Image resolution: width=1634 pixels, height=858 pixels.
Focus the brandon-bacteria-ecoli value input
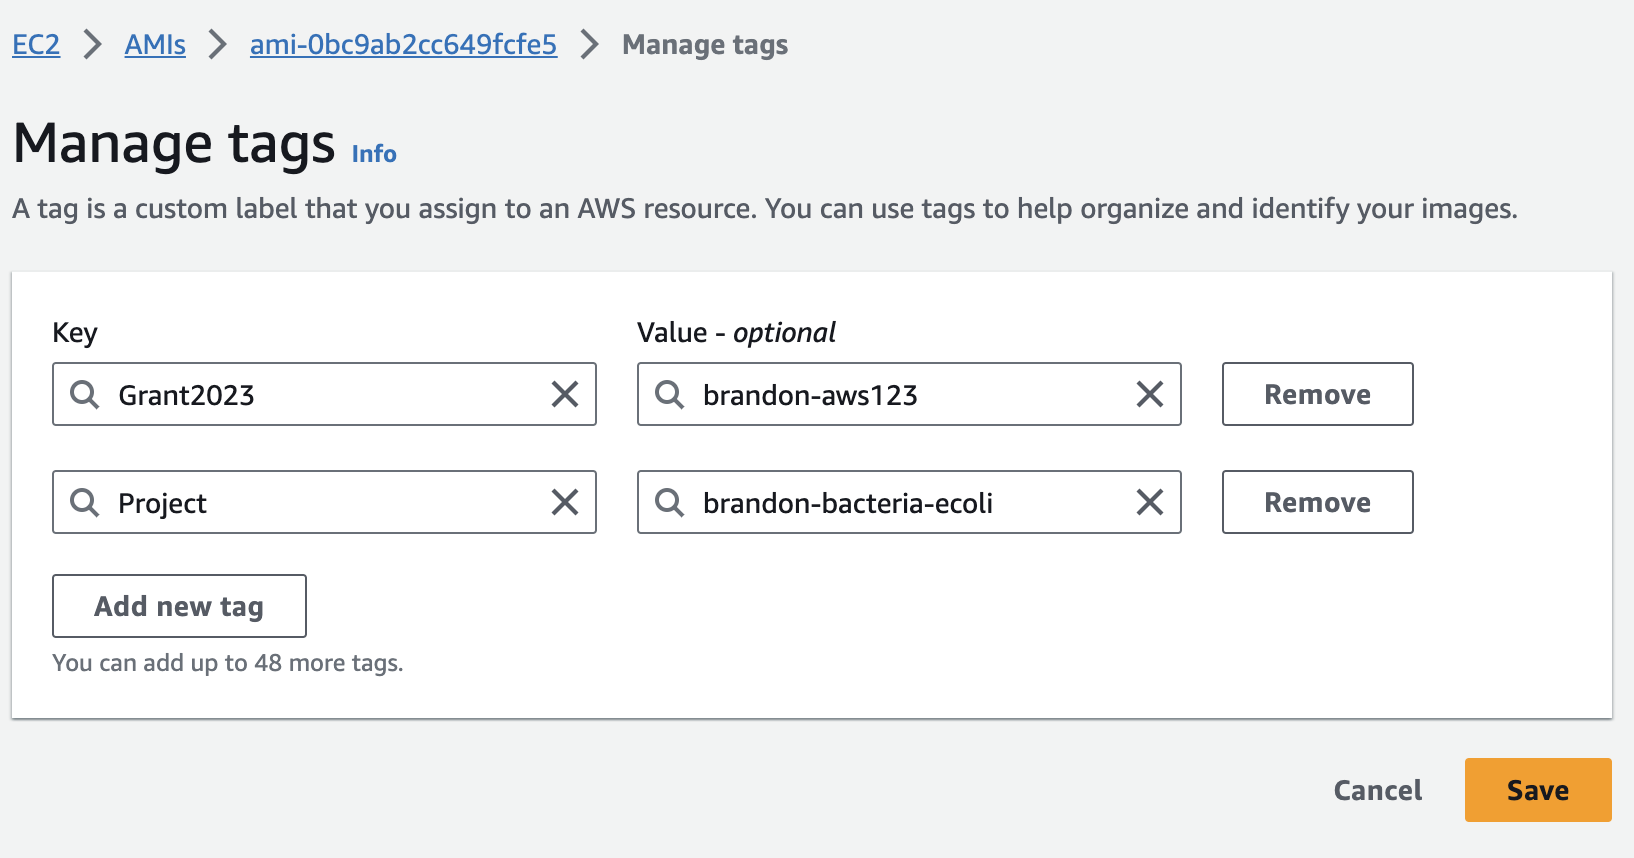point(909,502)
